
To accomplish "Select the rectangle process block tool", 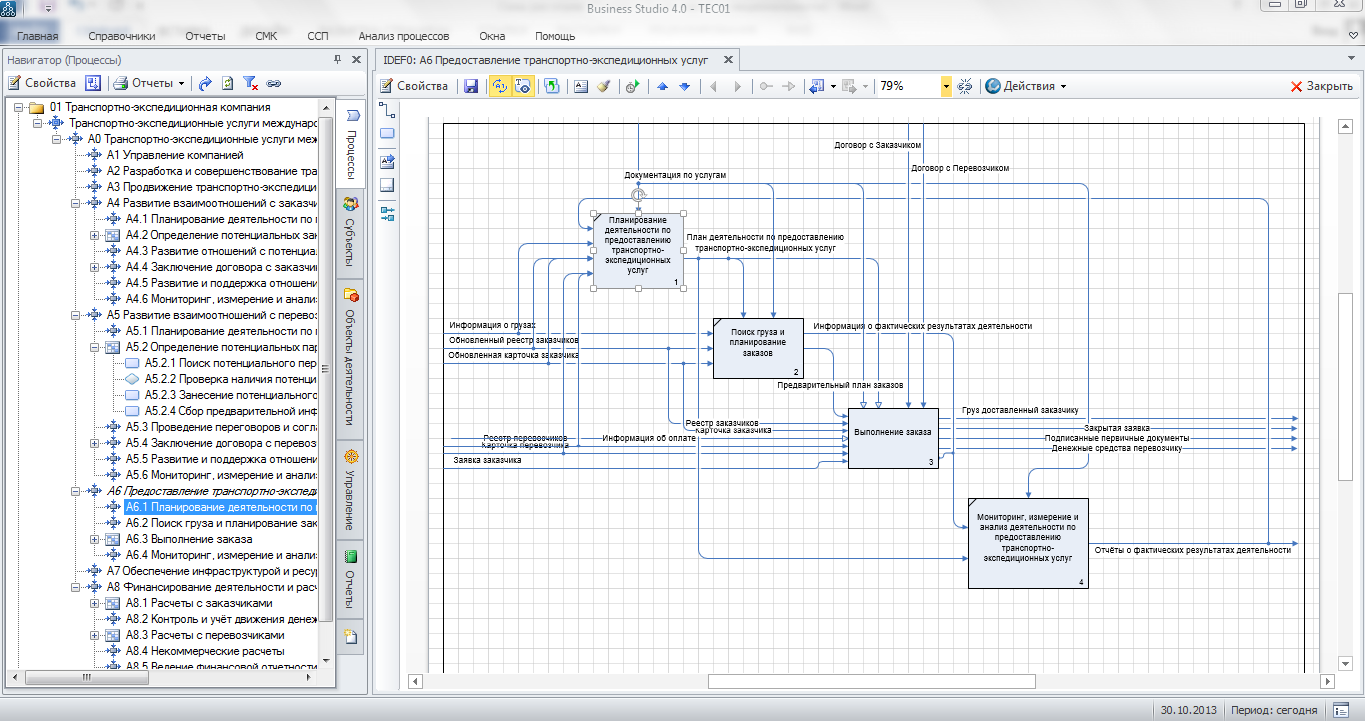I will tap(388, 133).
